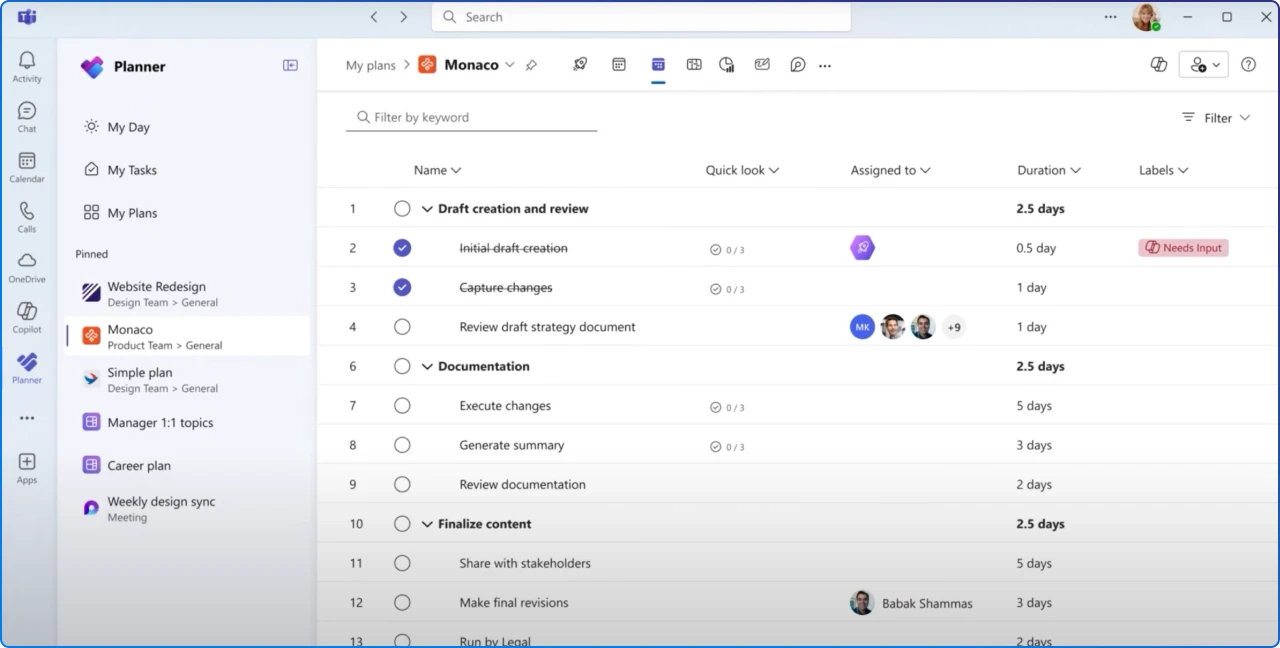This screenshot has width=1280, height=648.
Task: Click the Copilot icon near the top right
Action: tap(1158, 63)
